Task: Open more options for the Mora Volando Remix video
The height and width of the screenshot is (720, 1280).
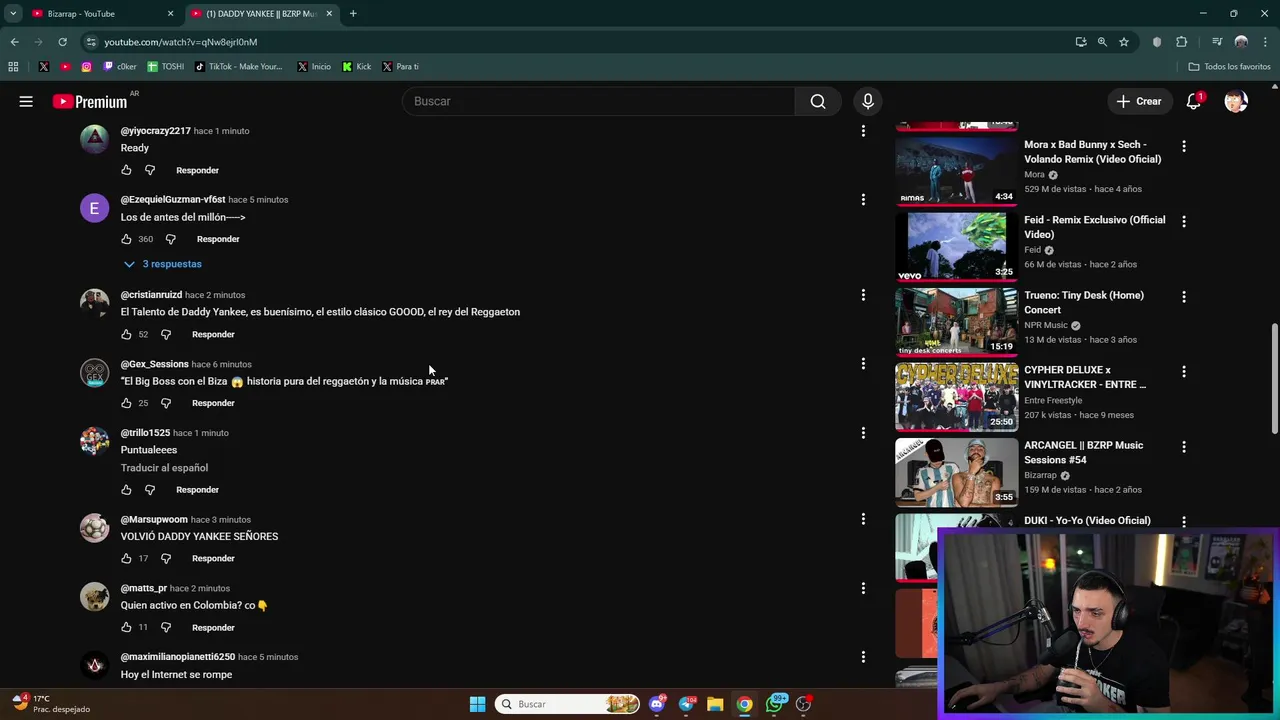Action: [1184, 146]
